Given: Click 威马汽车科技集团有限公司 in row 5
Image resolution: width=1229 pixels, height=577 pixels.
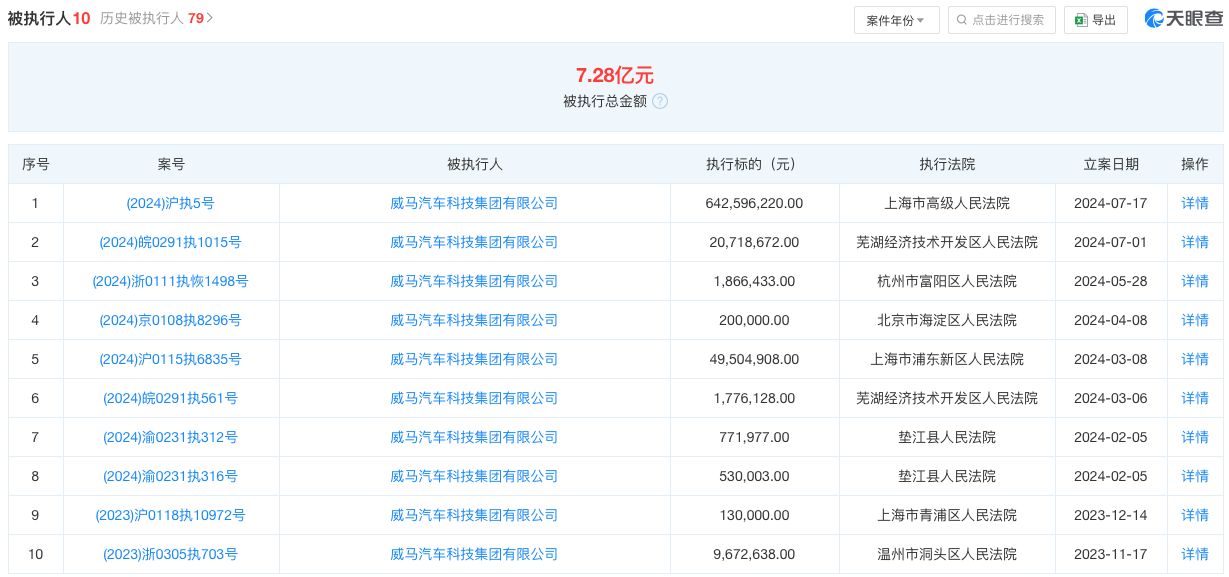Looking at the screenshot, I should [474, 359].
